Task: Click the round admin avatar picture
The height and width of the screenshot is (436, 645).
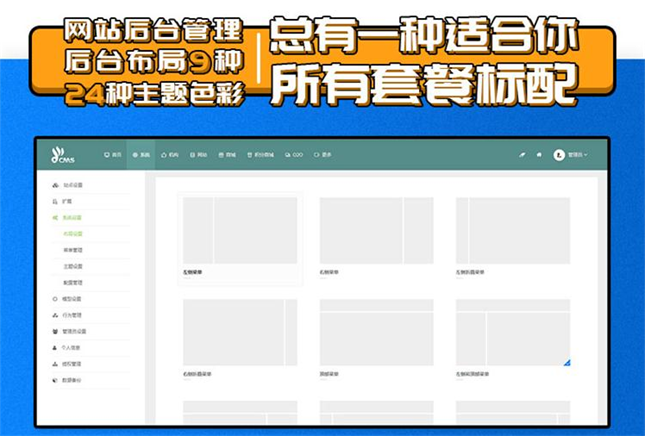Action: point(559,155)
